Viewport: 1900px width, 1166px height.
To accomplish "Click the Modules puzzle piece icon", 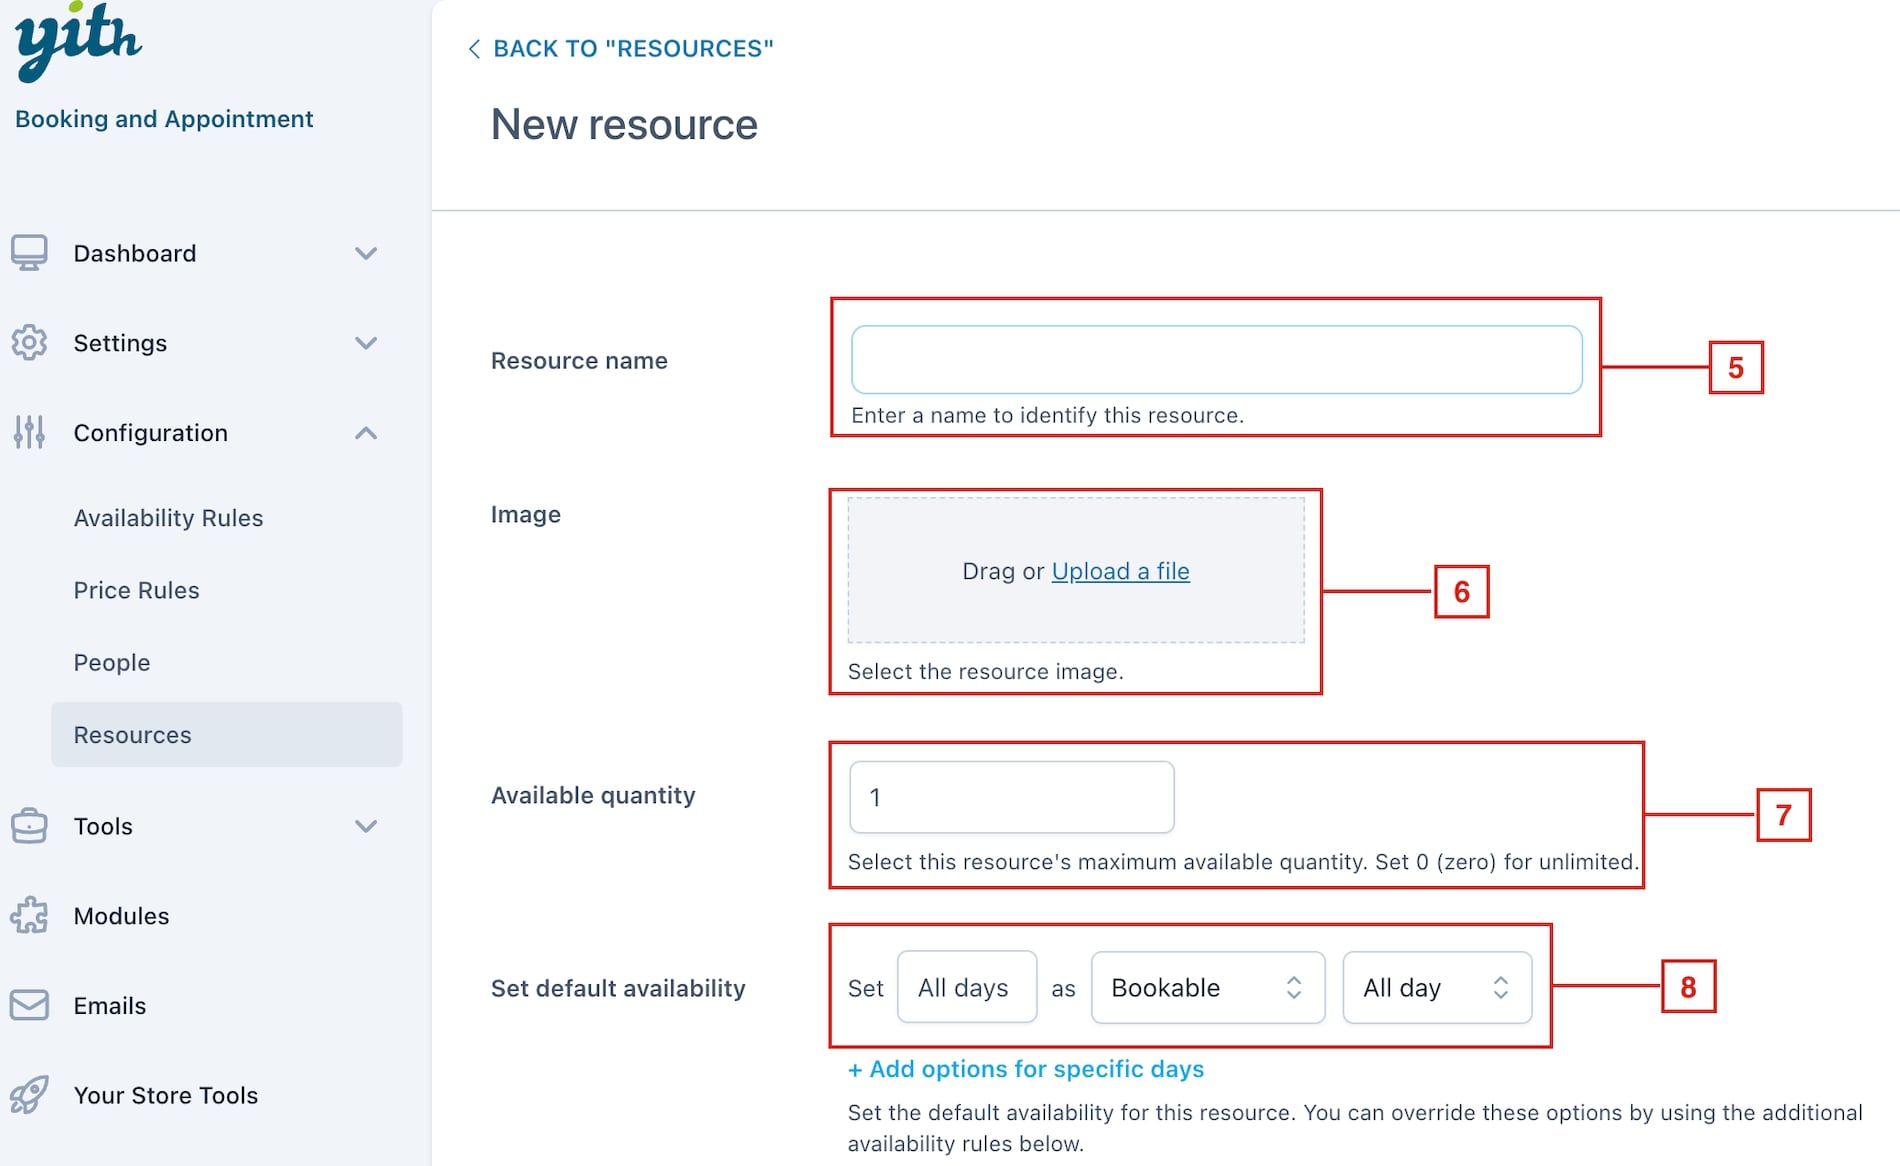I will pyautogui.click(x=29, y=916).
